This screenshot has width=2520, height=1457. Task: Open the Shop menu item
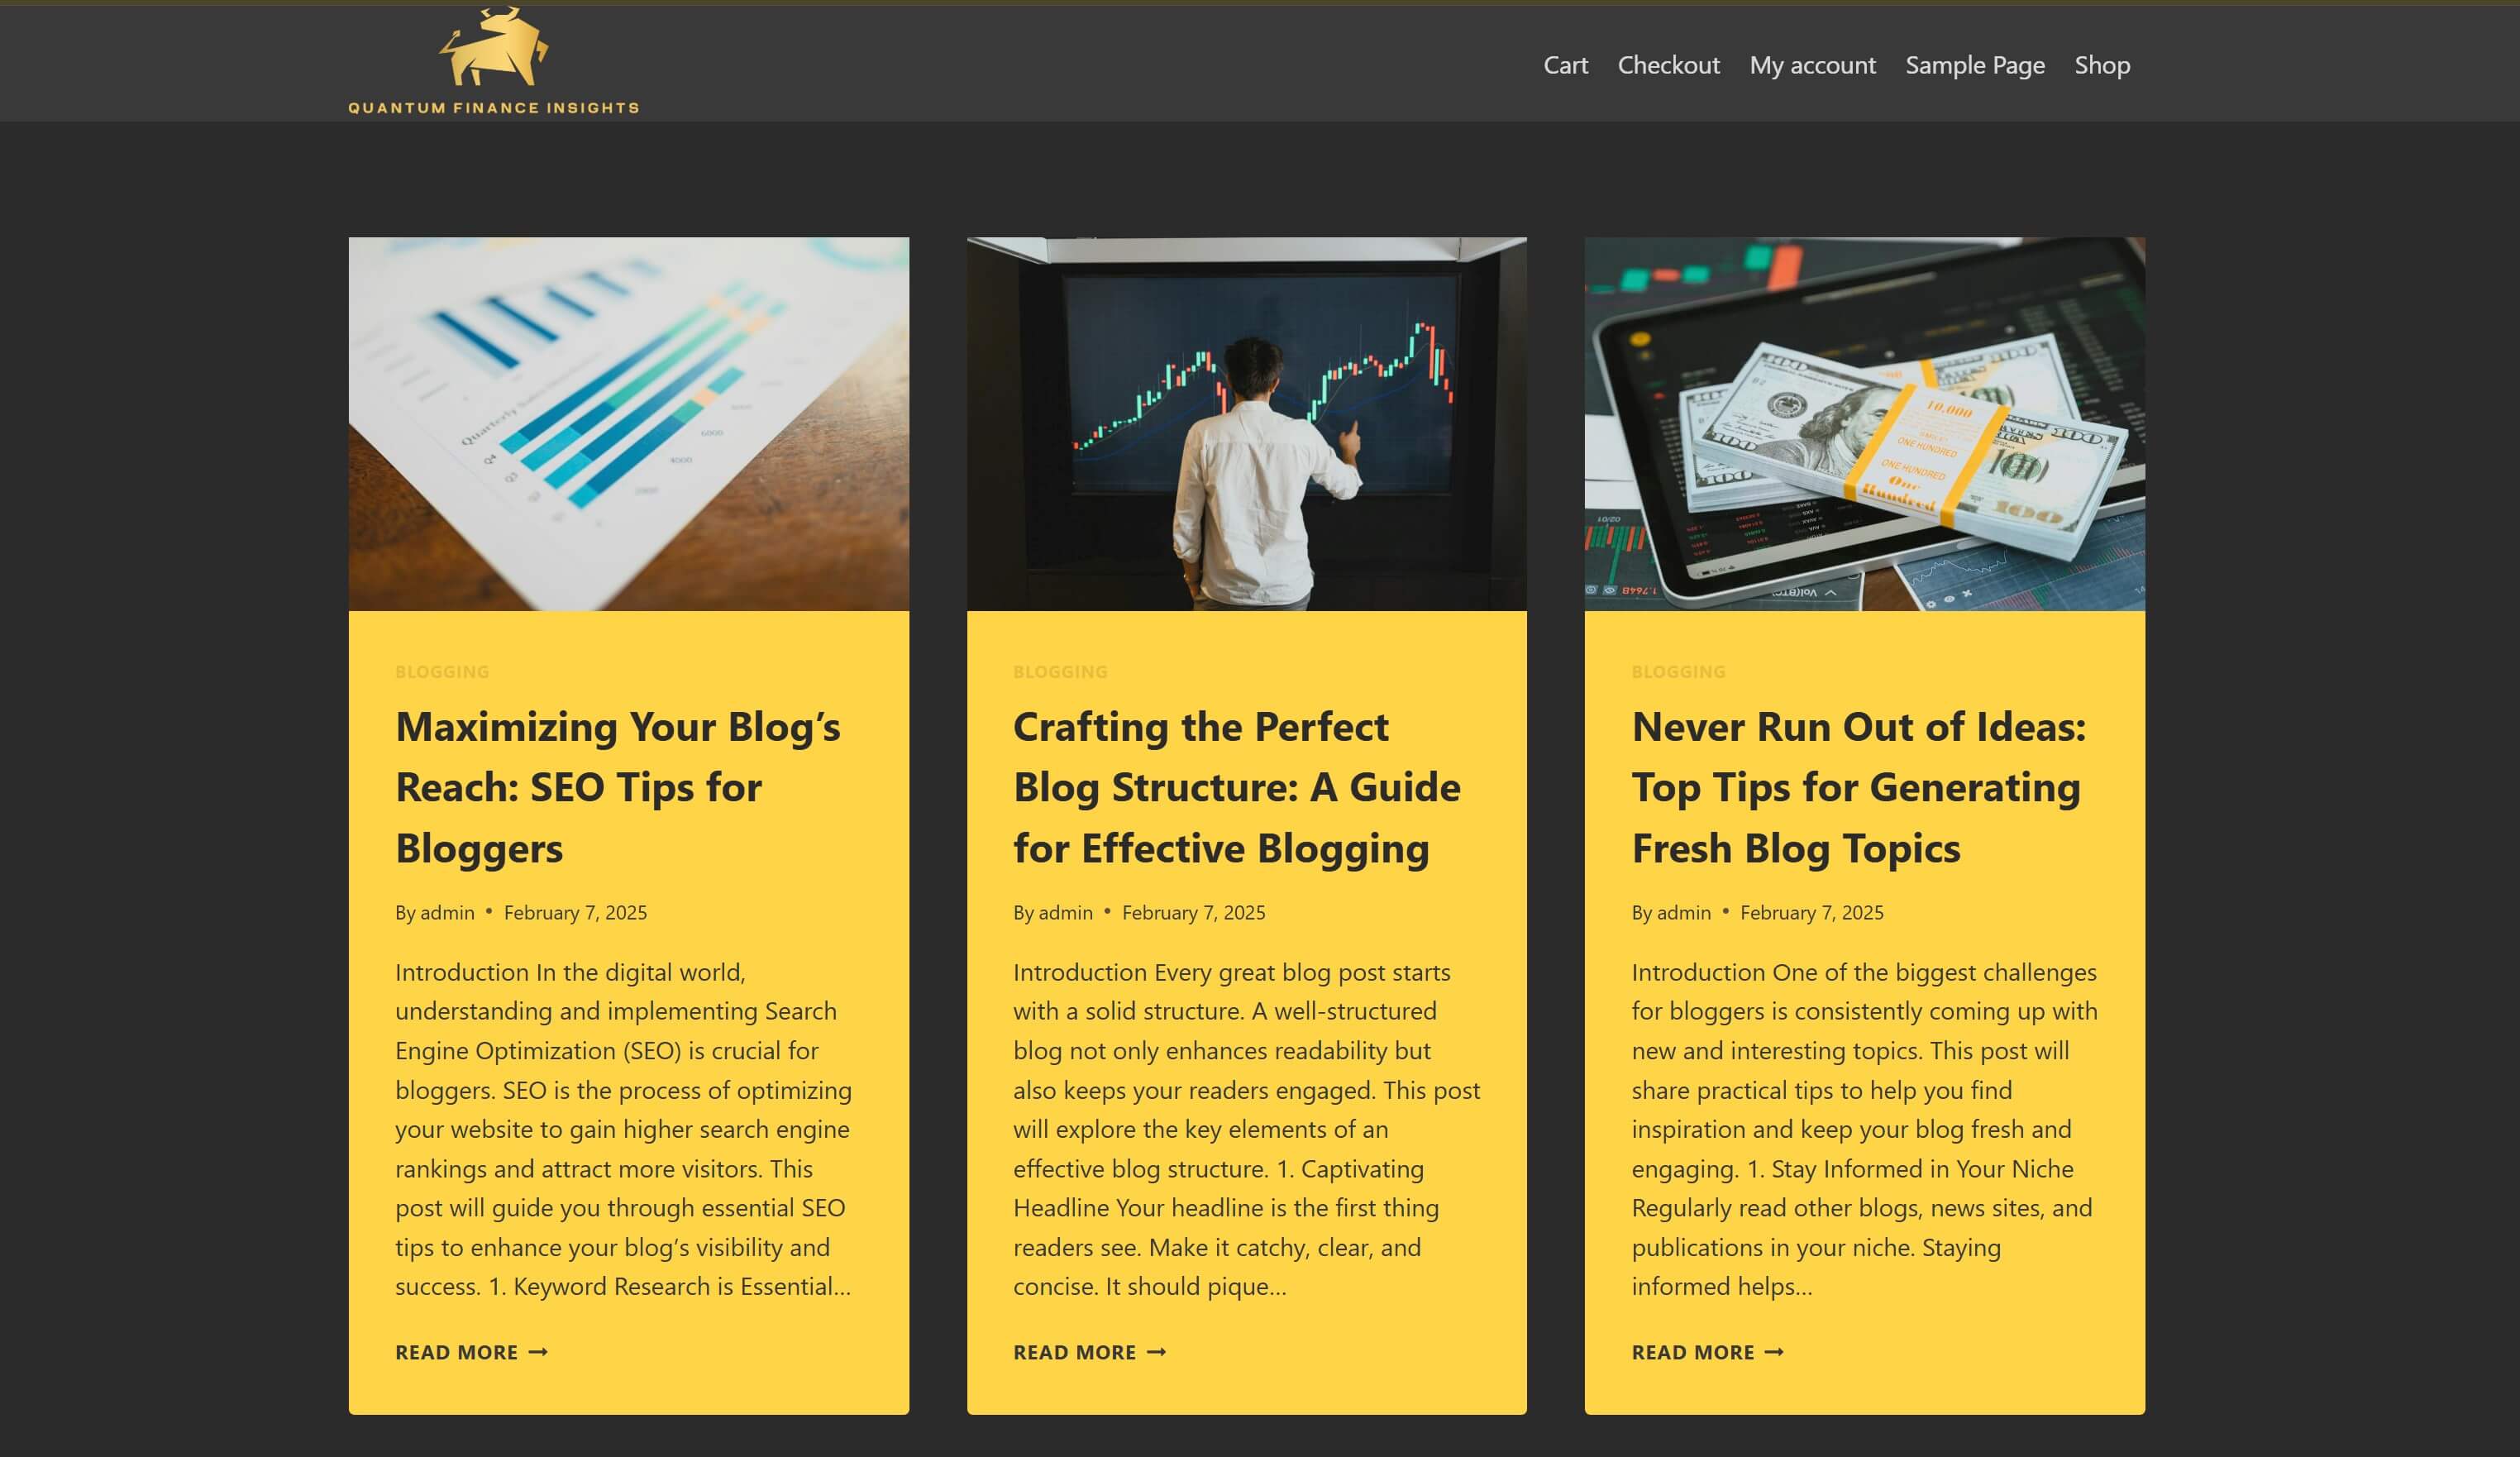tap(2101, 65)
